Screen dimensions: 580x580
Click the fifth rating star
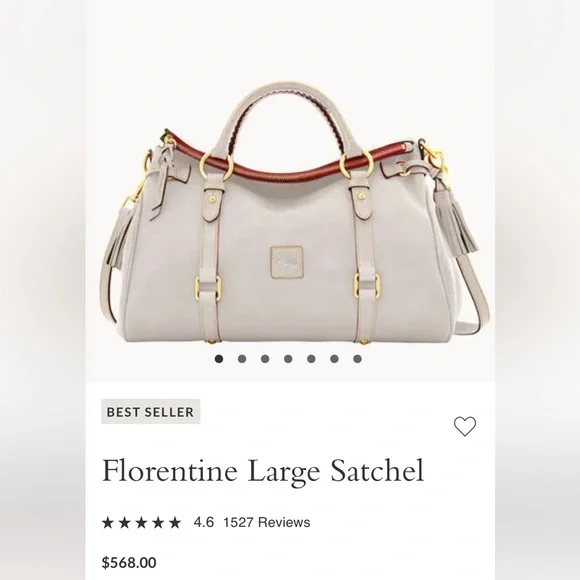click(175, 522)
